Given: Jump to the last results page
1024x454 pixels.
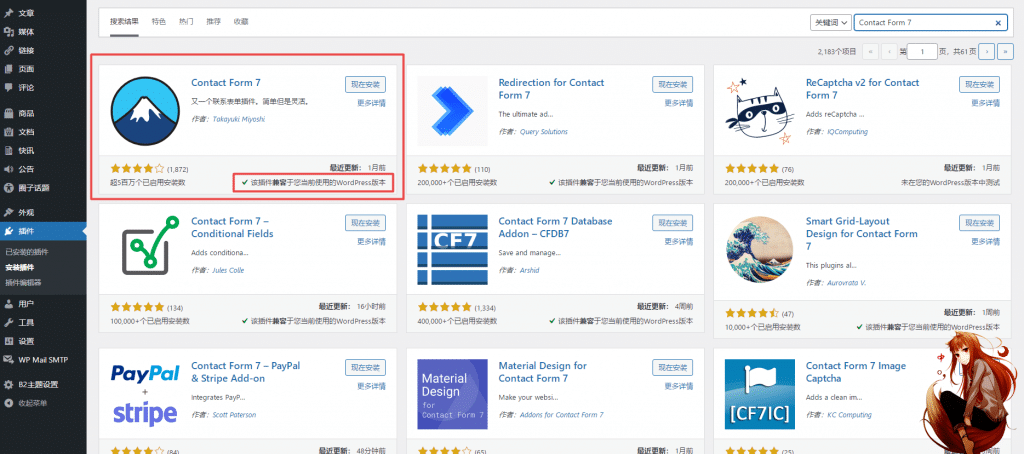Looking at the screenshot, I should click(1004, 51).
